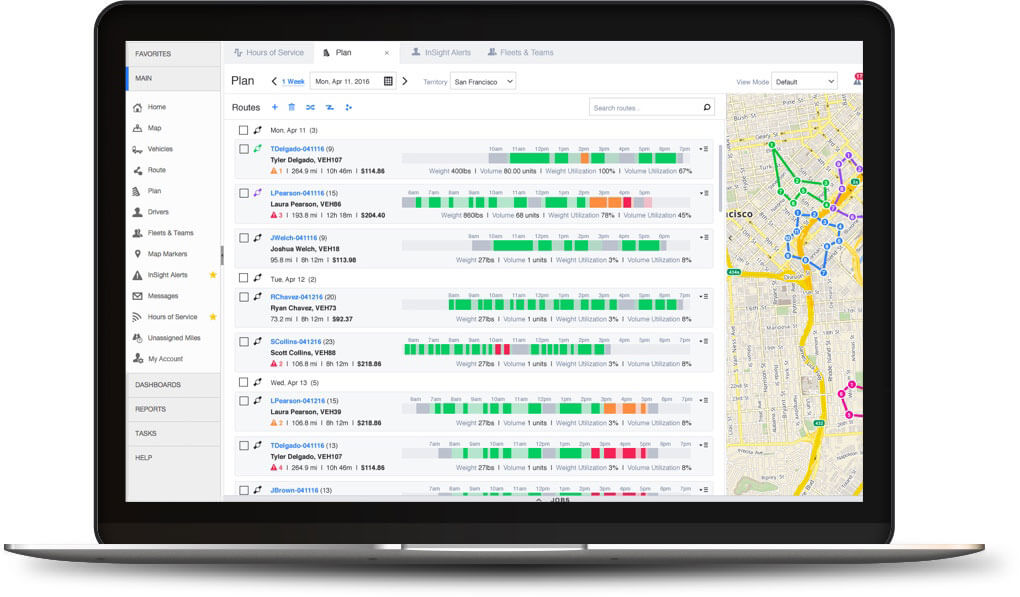Viewport: 1020px width, 597px height.
Task: Open the Map icon in sidebar
Action: tap(137, 128)
